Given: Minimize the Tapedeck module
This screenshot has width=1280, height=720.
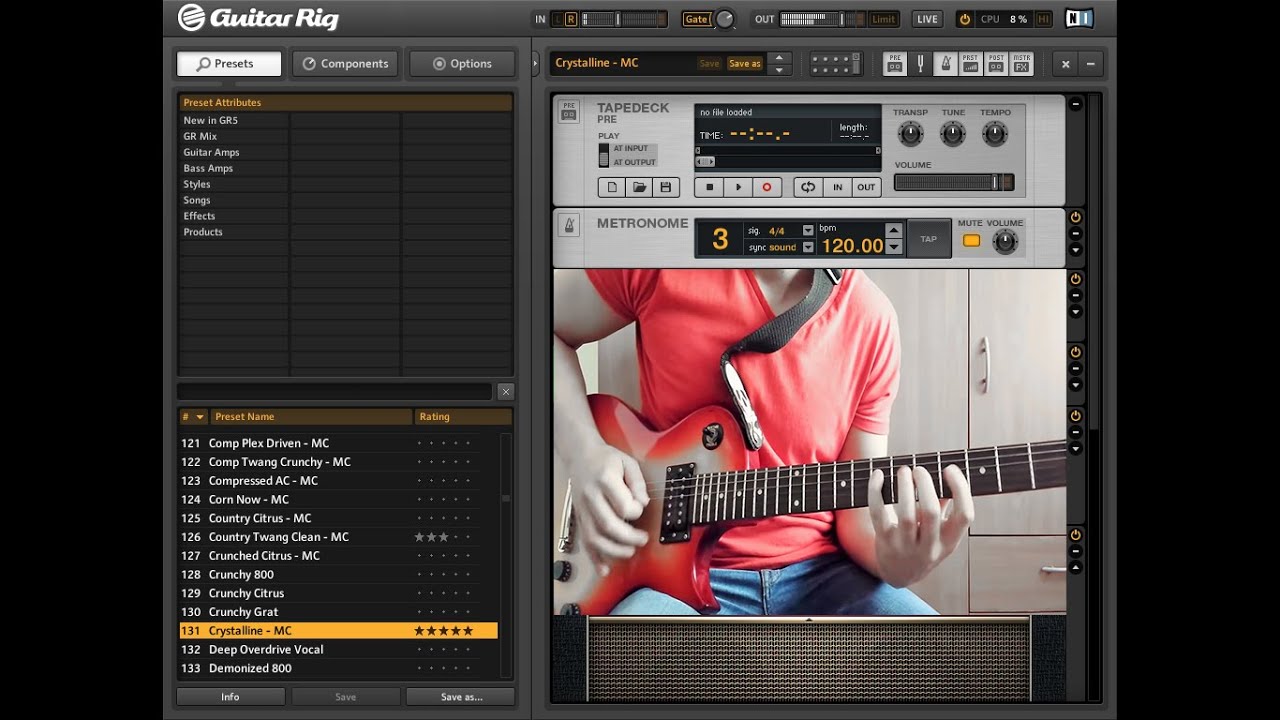Looking at the screenshot, I should 1076,104.
